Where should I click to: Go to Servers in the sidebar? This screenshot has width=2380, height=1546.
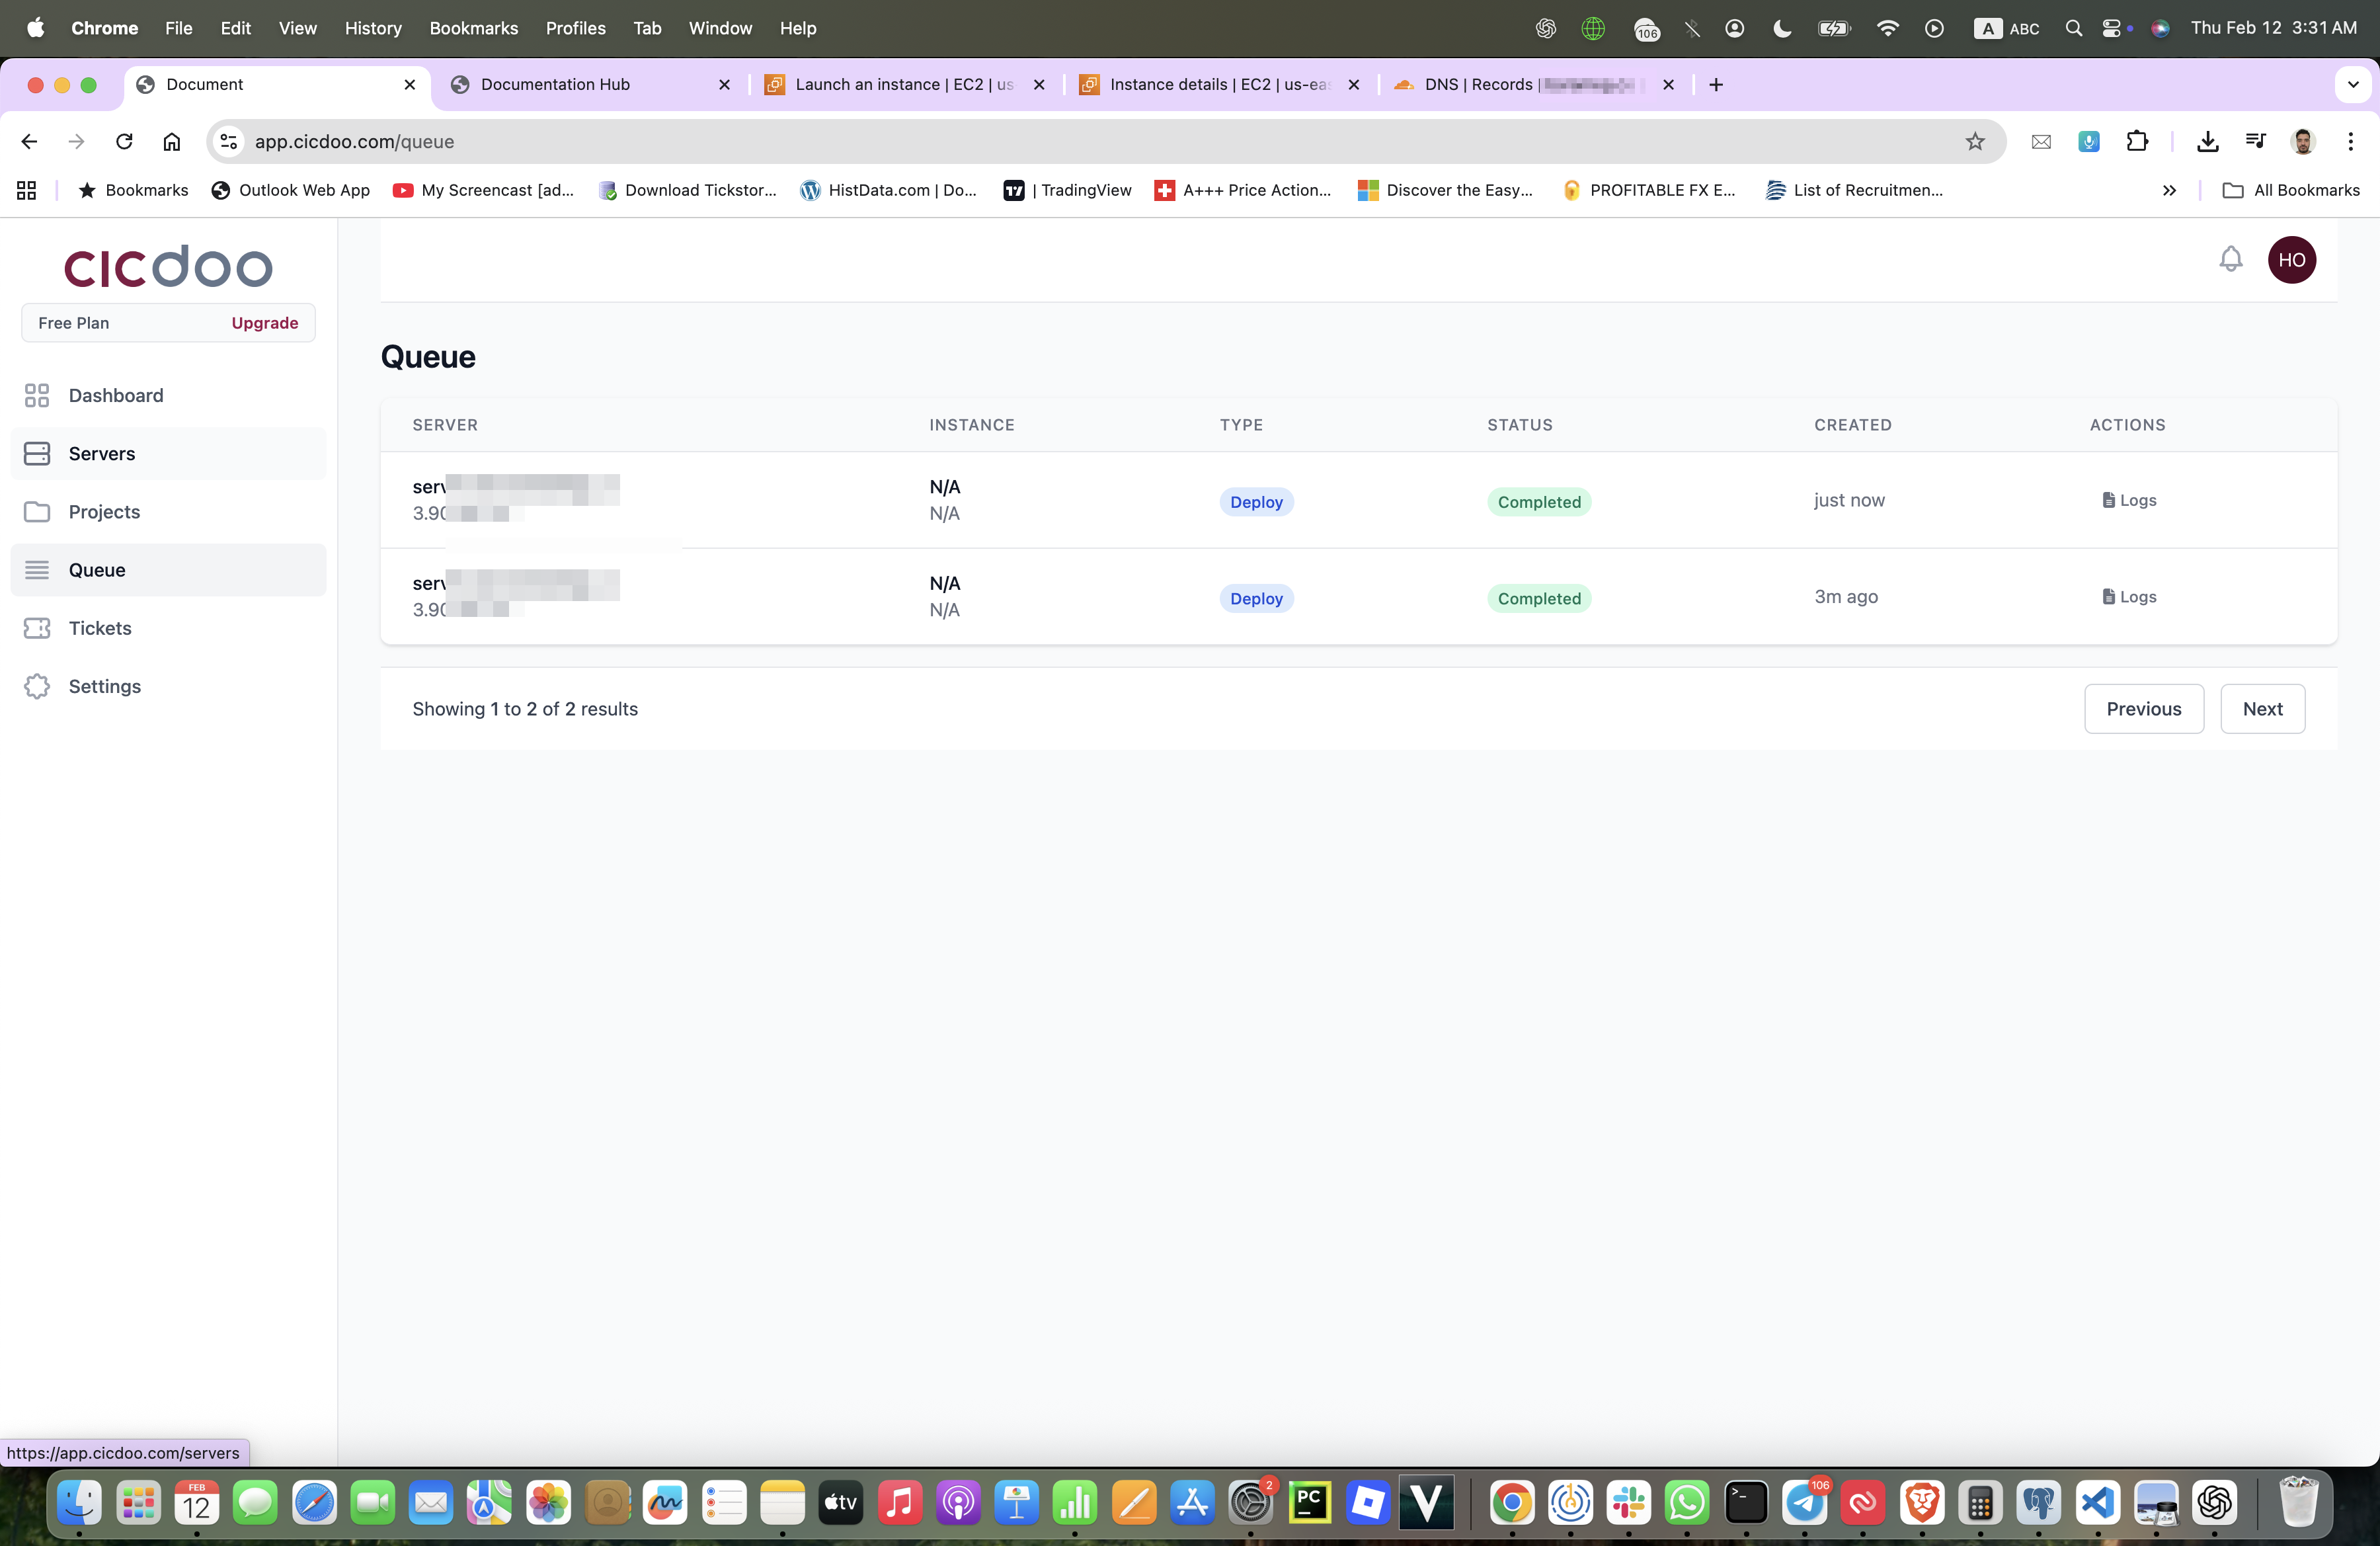point(101,453)
